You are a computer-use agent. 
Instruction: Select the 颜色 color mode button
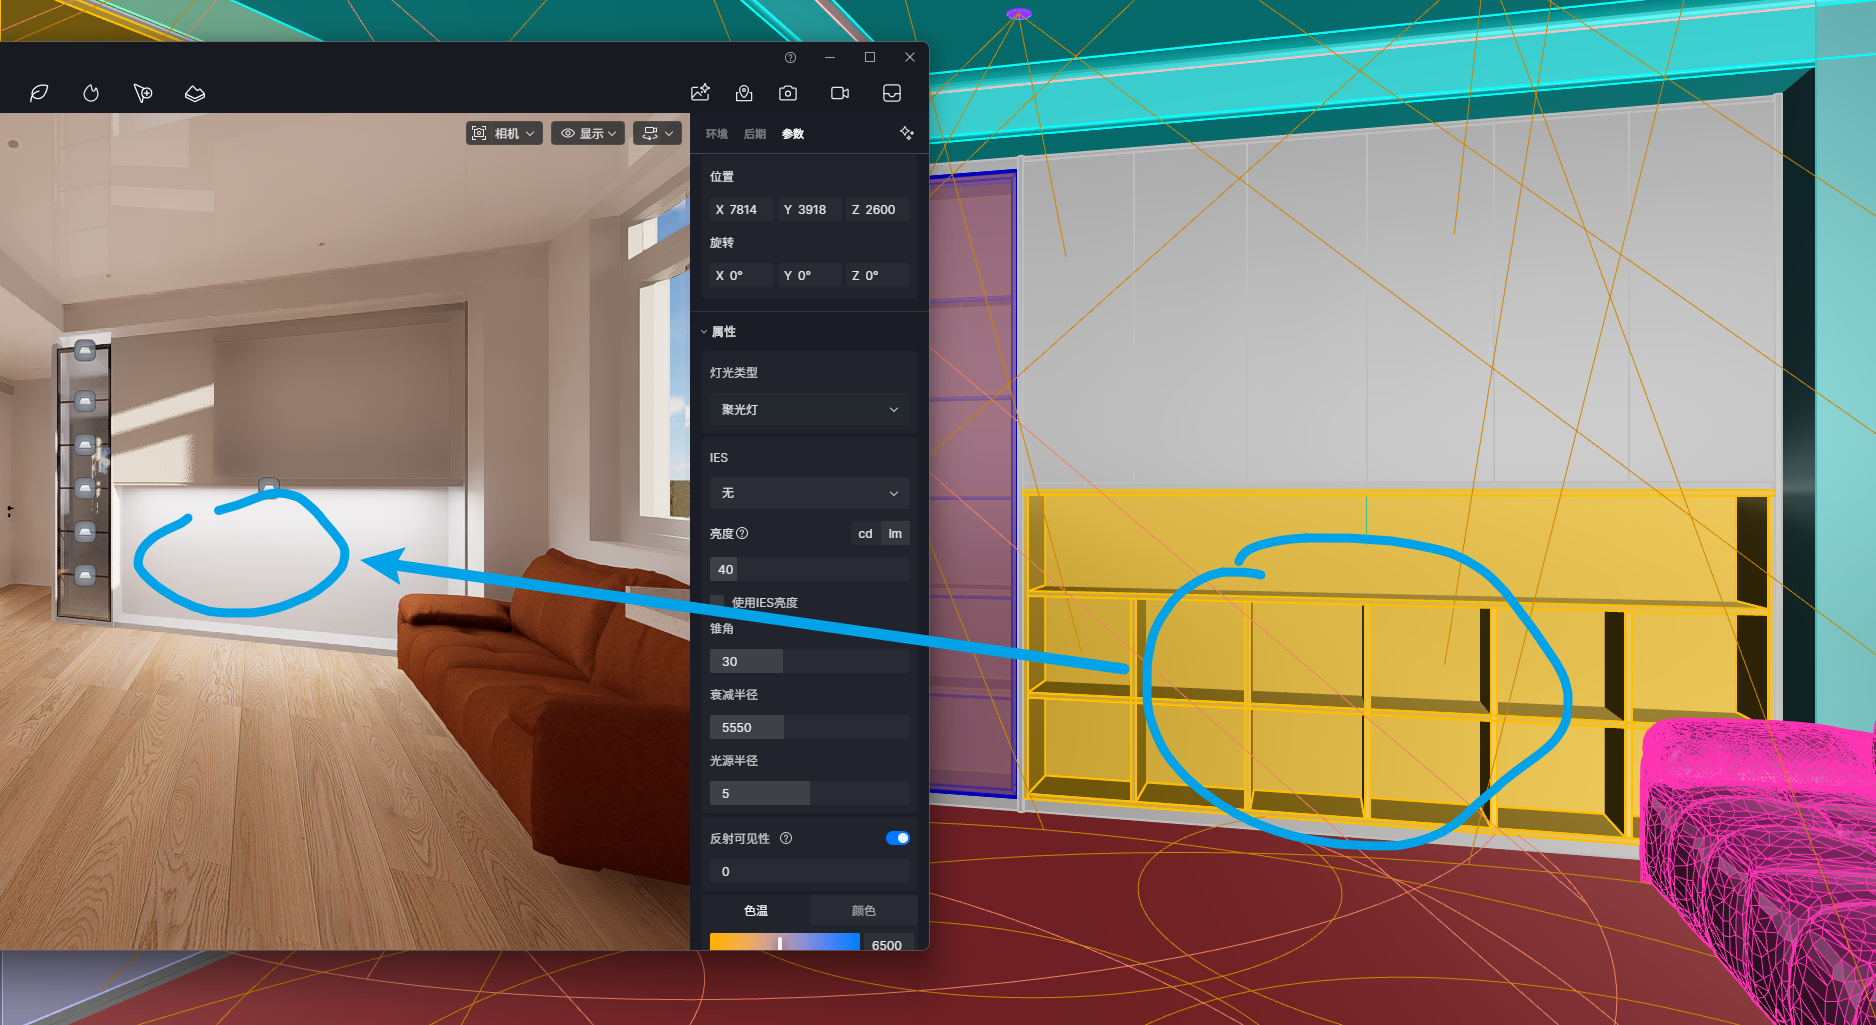(x=863, y=911)
